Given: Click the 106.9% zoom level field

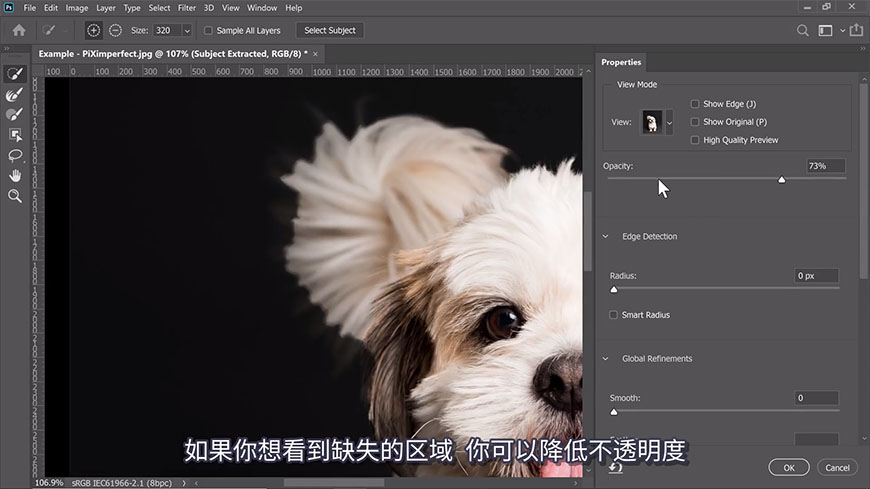Looking at the screenshot, I should click(x=49, y=483).
